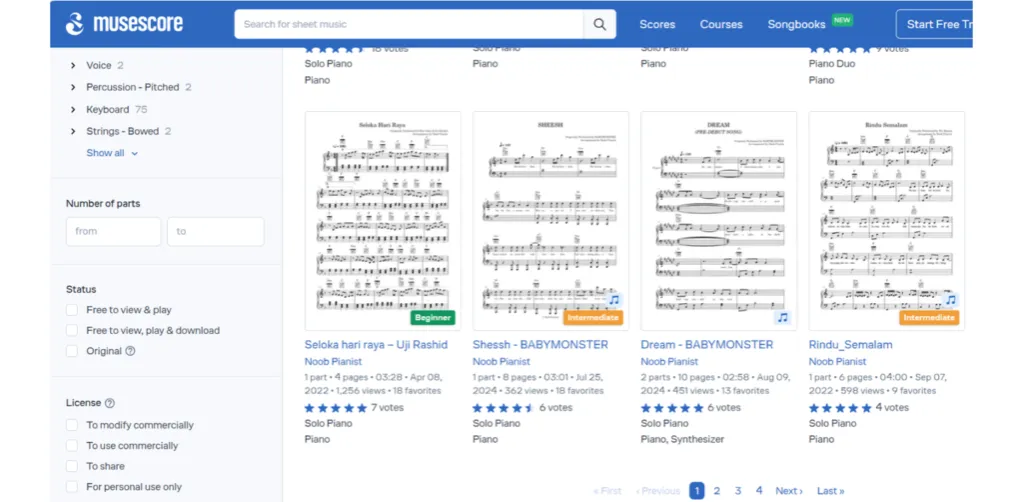Open the Songbooks menu
Screen dimensions: 1023x502
pos(796,24)
